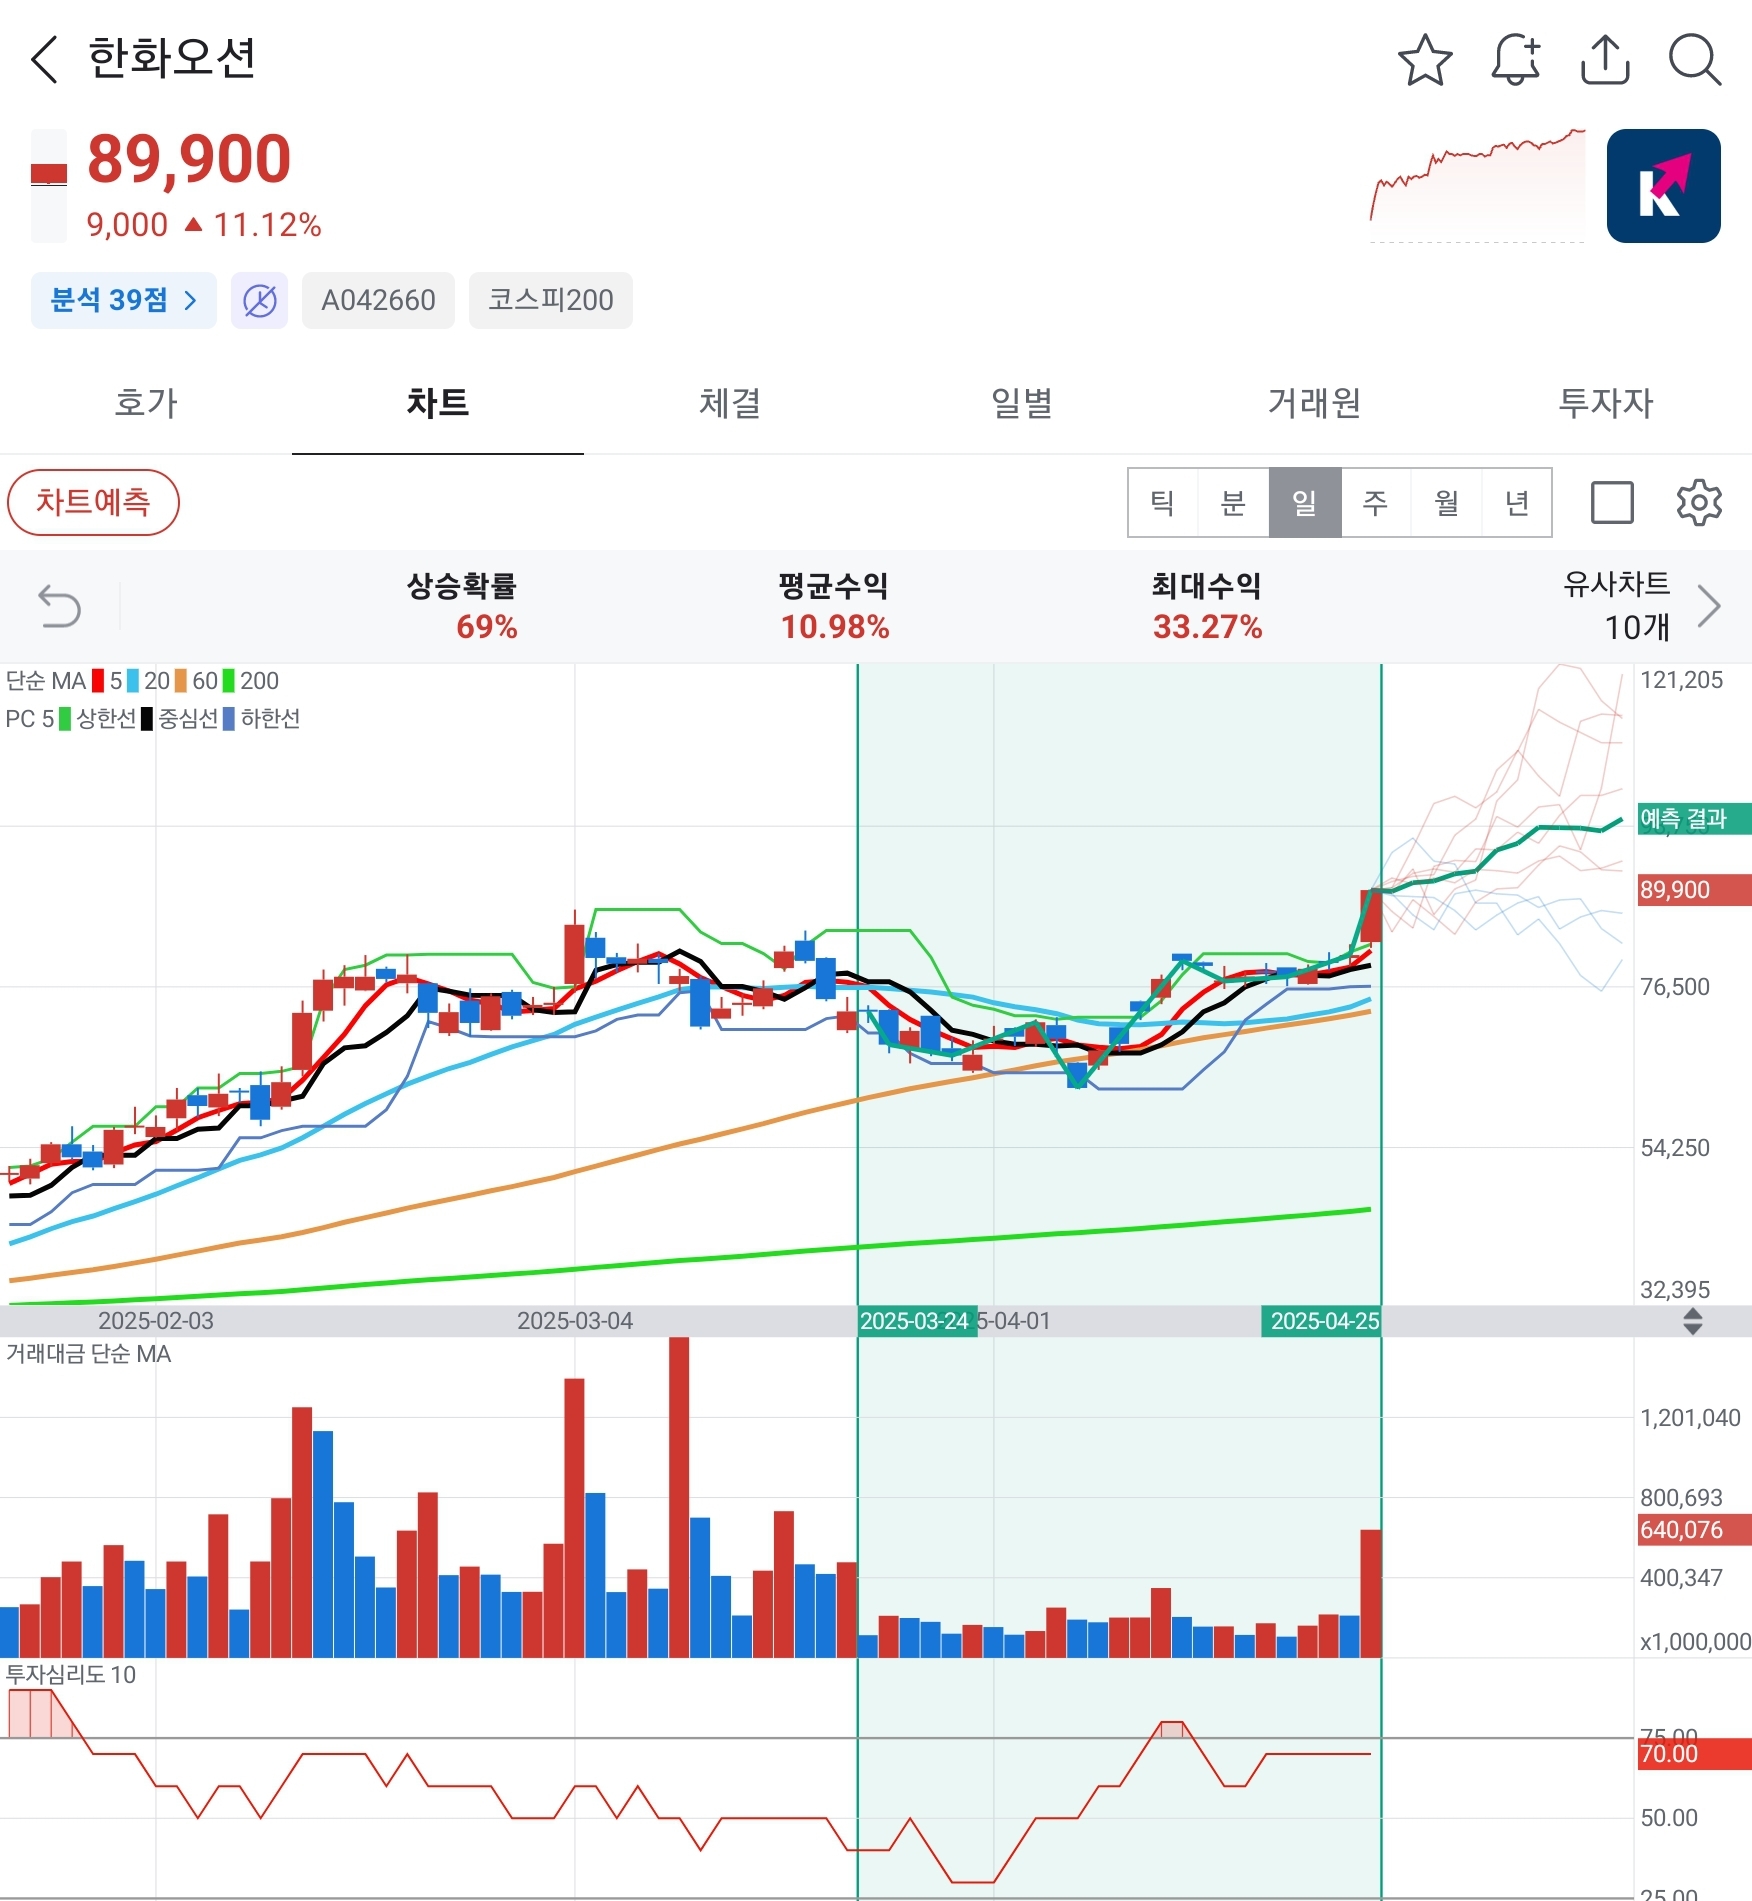Click MA 60 orange color swatch
The width and height of the screenshot is (1752, 1901).
[x=181, y=681]
